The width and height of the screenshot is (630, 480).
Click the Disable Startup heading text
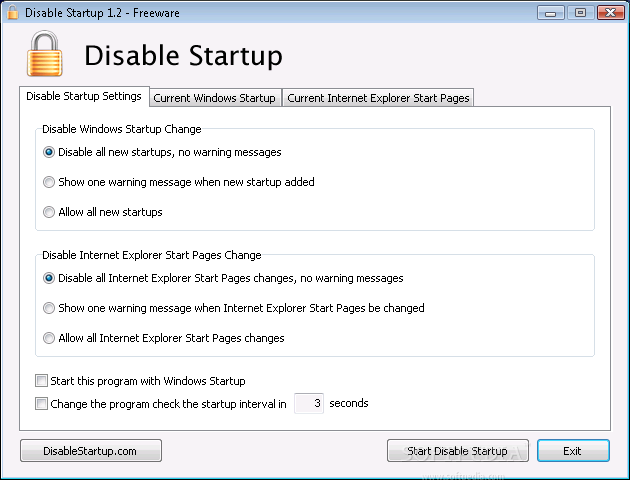tap(183, 56)
